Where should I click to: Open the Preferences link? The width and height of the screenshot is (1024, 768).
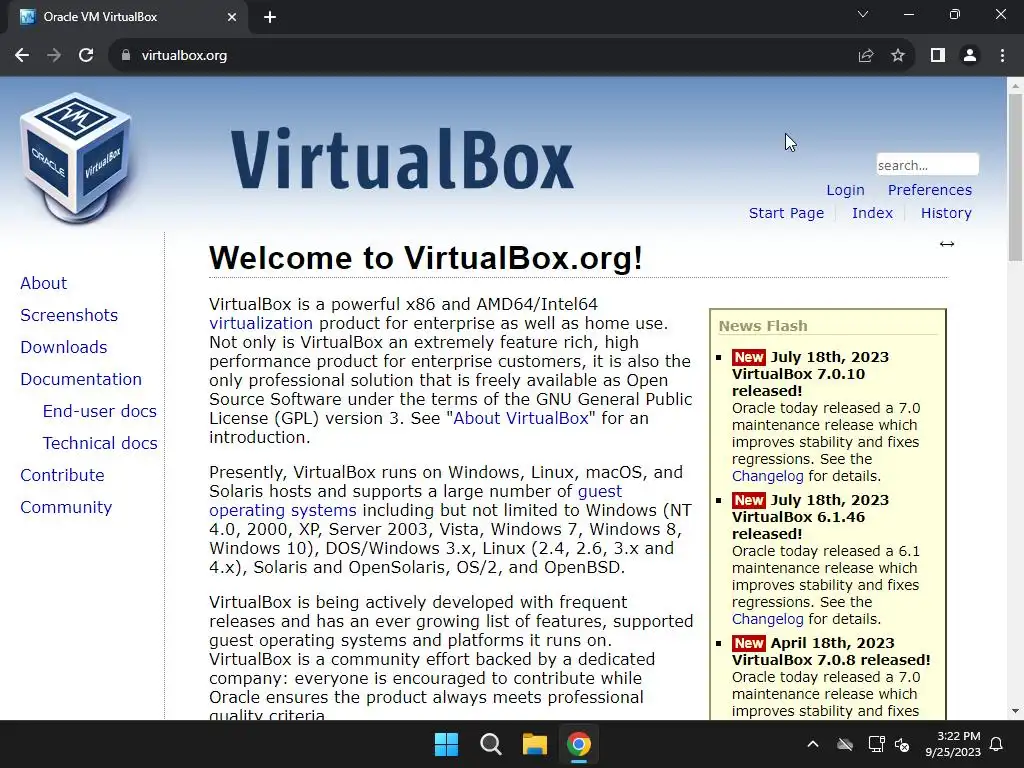coord(929,190)
